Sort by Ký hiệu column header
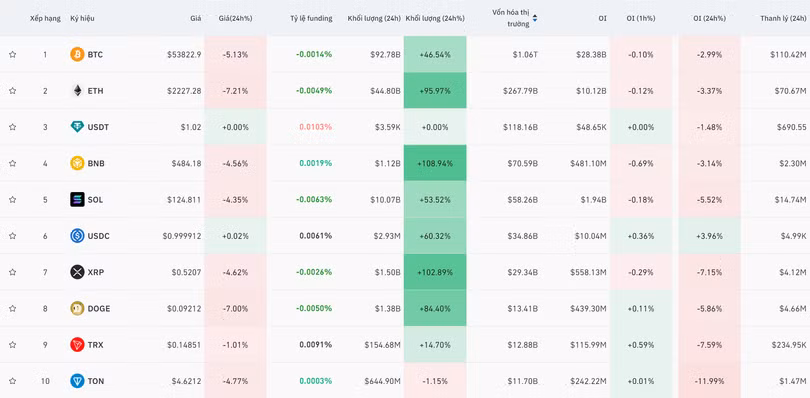Screen dimensions: 810x398 [x=82, y=18]
